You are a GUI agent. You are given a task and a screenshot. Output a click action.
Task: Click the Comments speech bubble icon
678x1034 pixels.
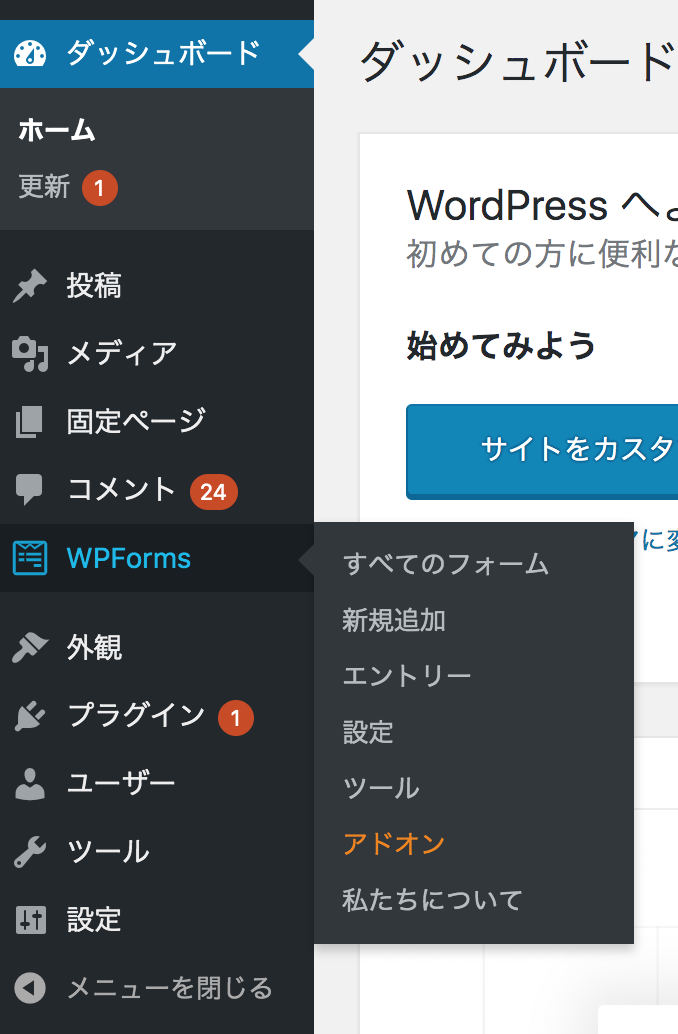point(30,489)
